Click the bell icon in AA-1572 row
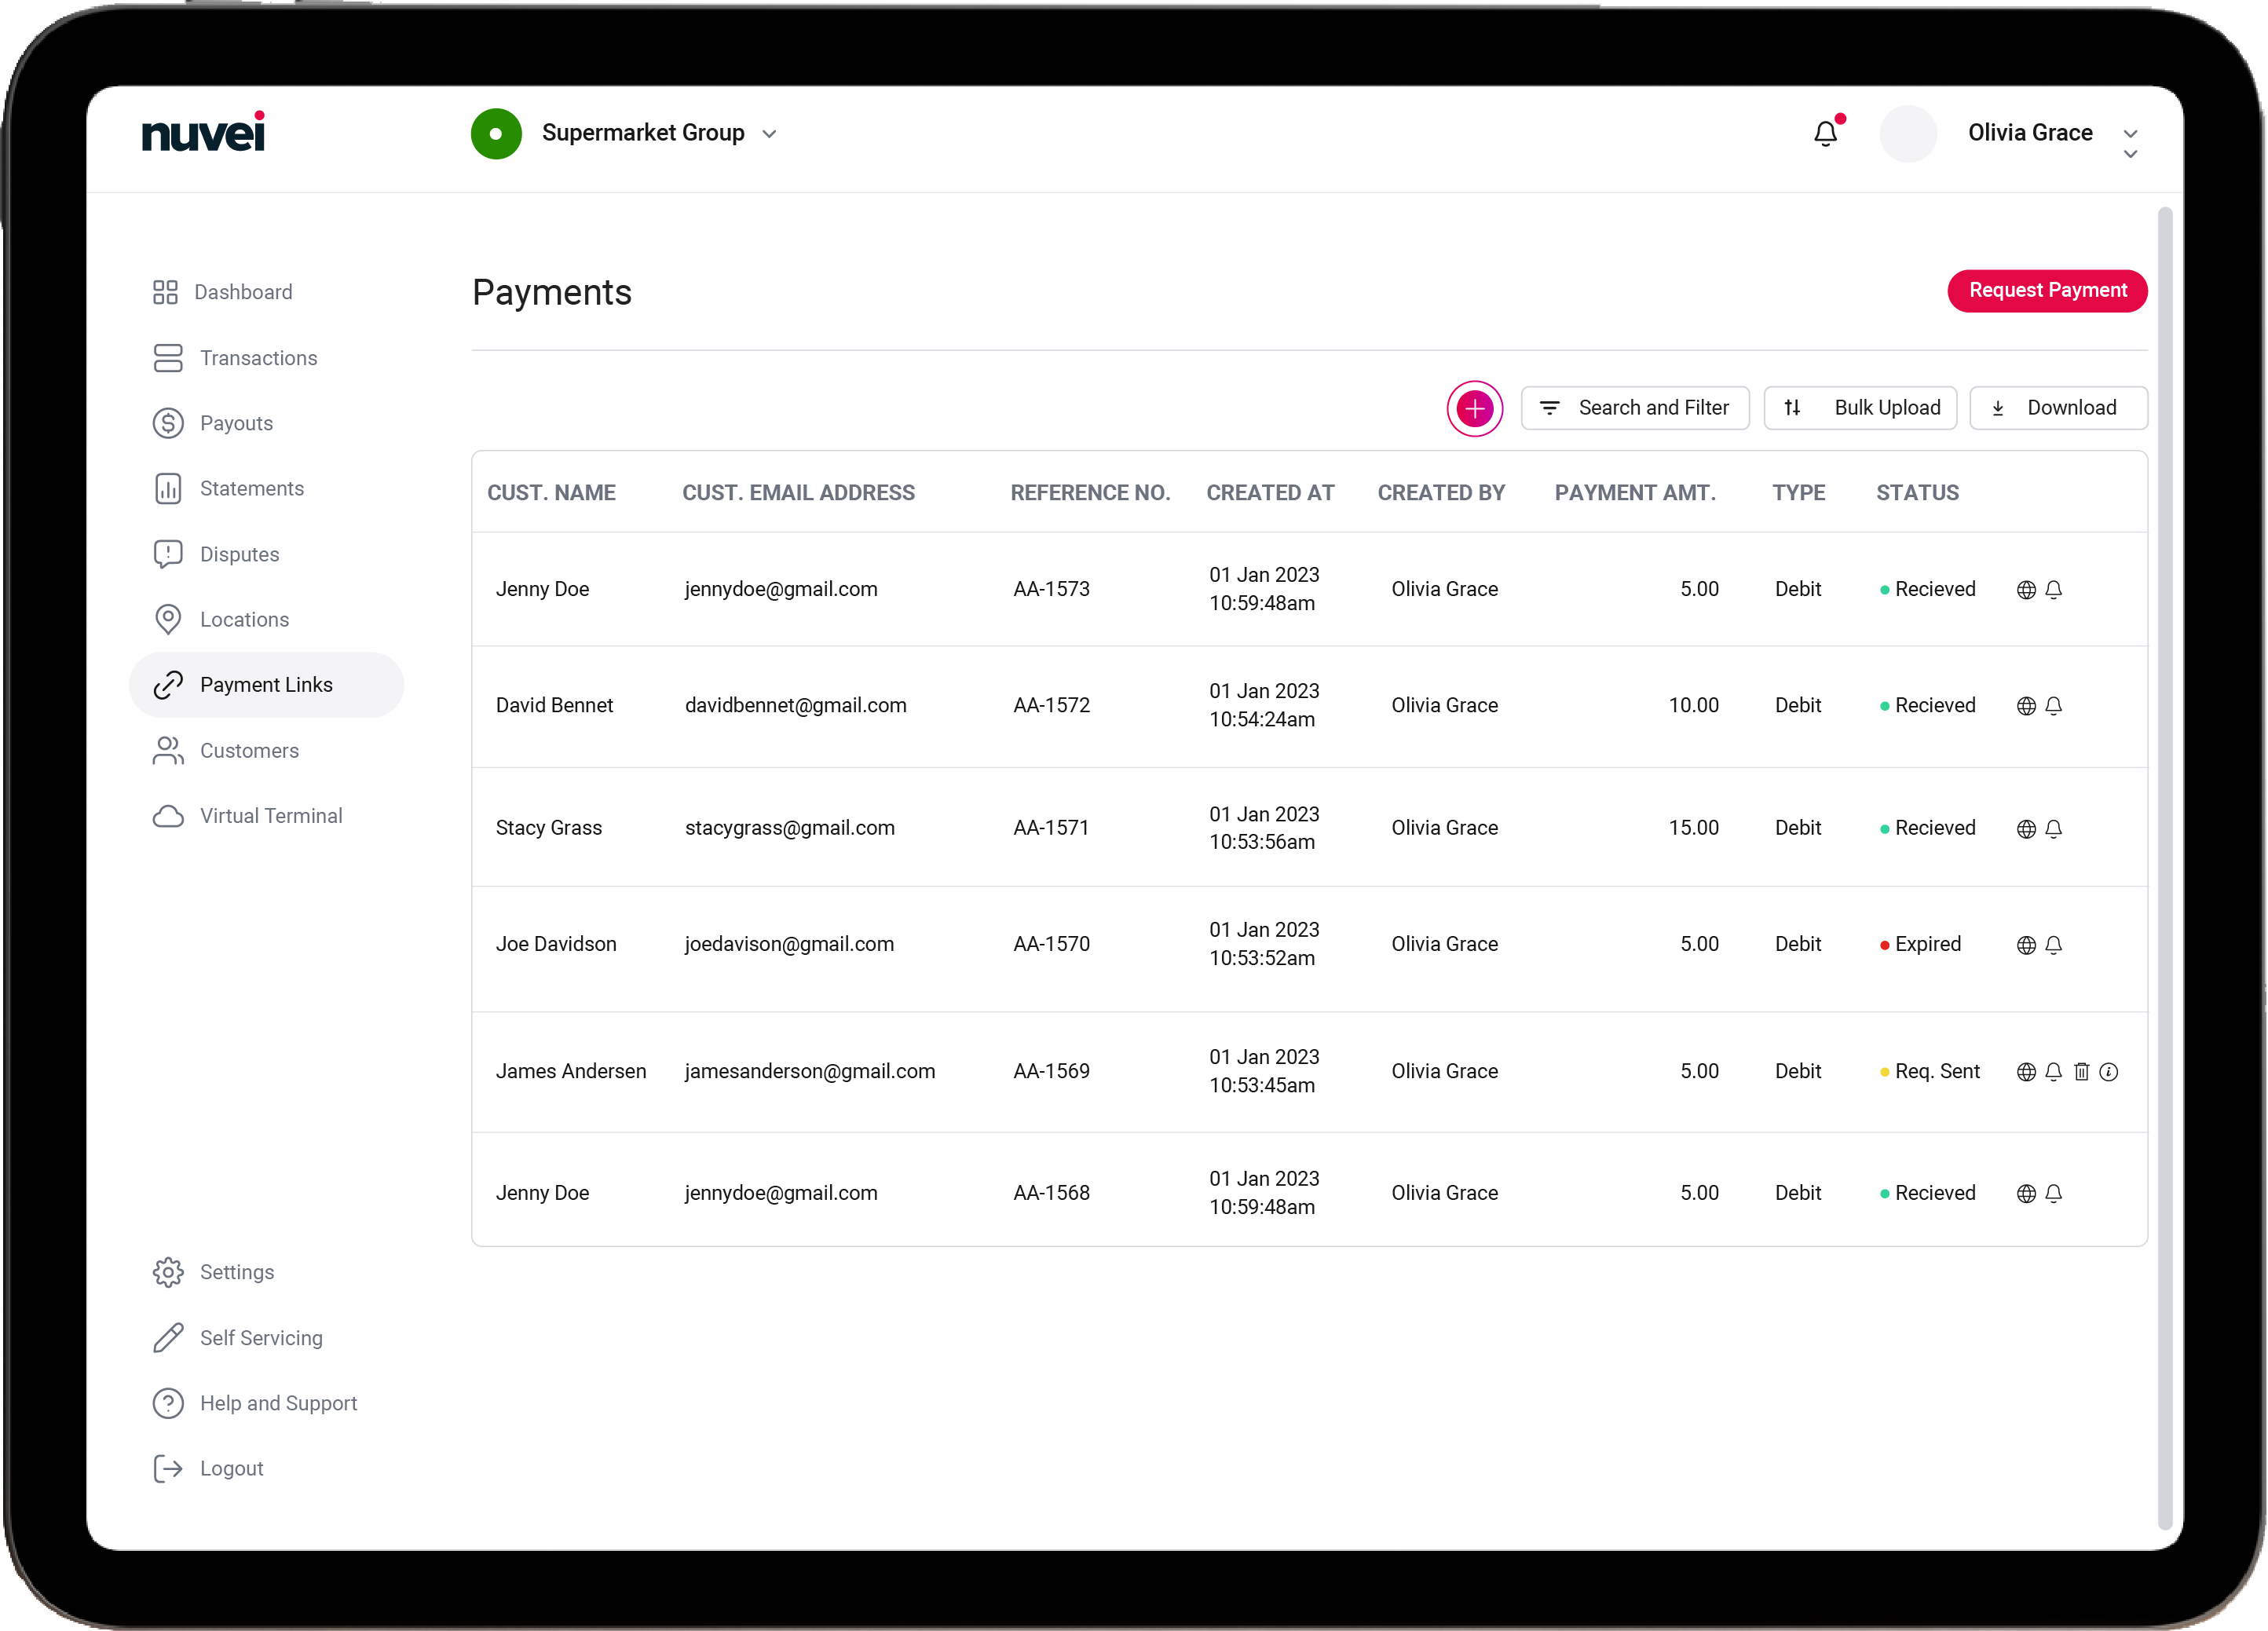The image size is (2268, 1631). pos(2054,706)
